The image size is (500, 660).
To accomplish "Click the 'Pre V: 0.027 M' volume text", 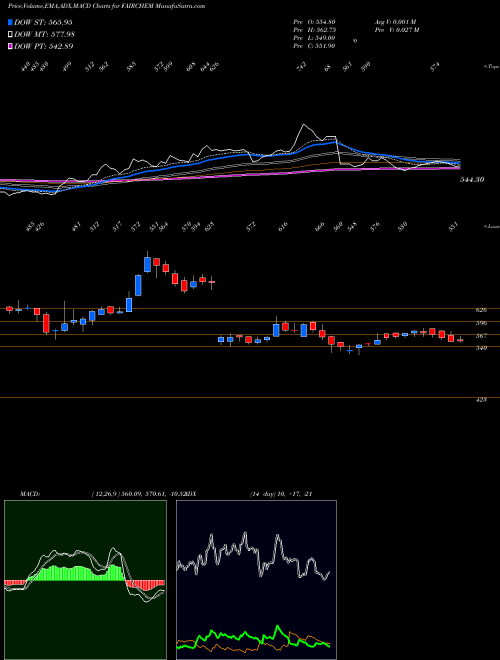I will click(x=396, y=30).
